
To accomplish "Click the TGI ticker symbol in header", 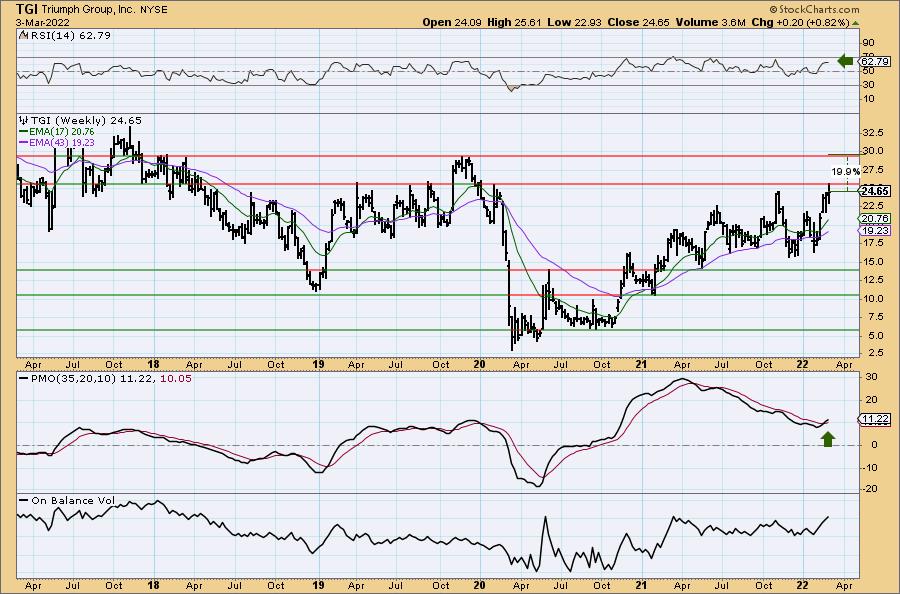I will point(26,9).
